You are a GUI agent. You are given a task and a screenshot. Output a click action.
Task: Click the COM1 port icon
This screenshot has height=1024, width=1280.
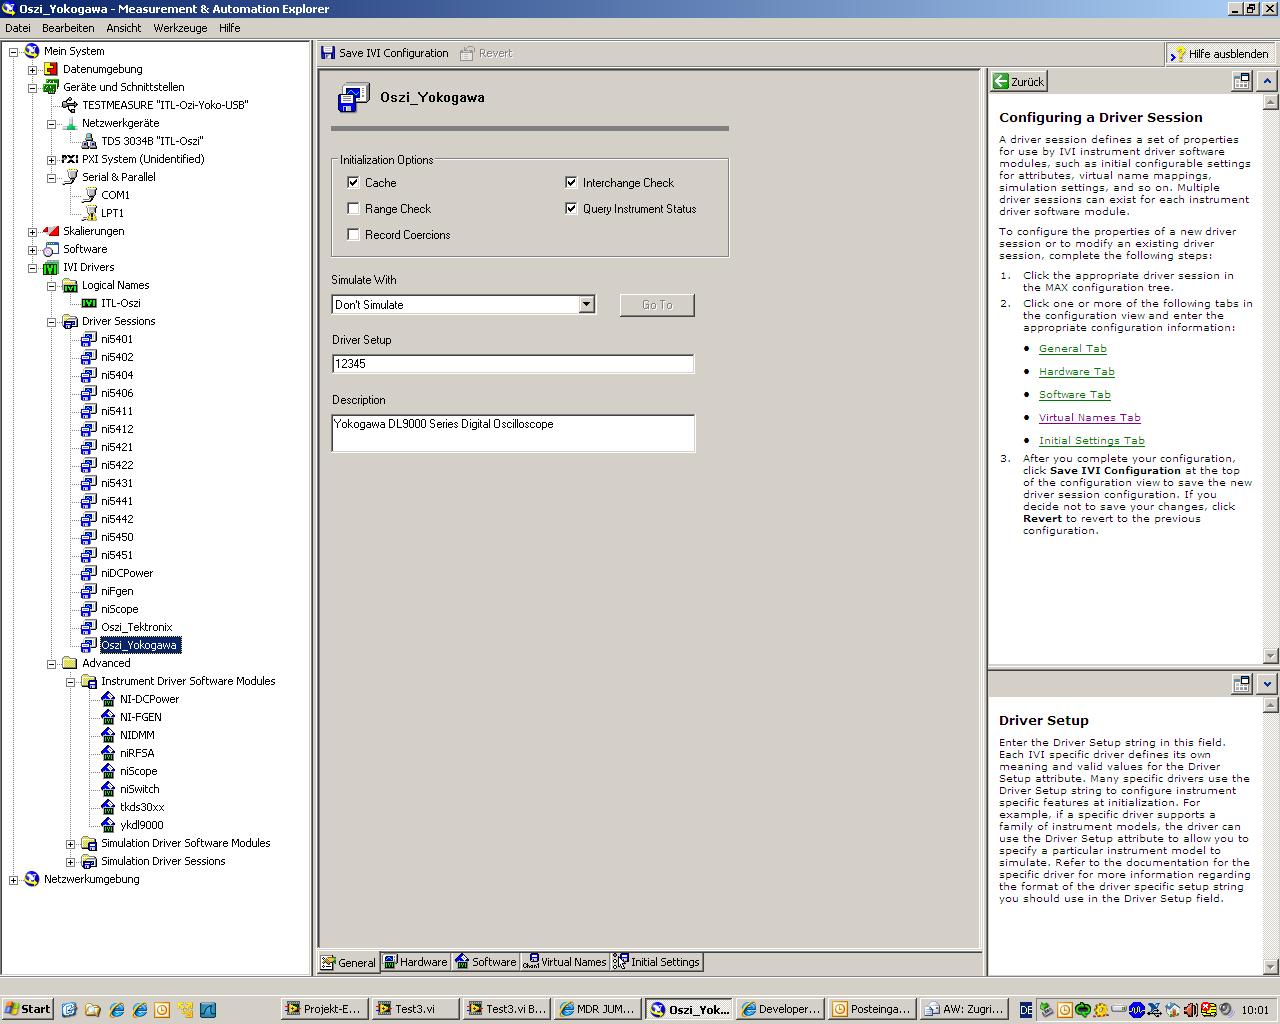[x=89, y=195]
